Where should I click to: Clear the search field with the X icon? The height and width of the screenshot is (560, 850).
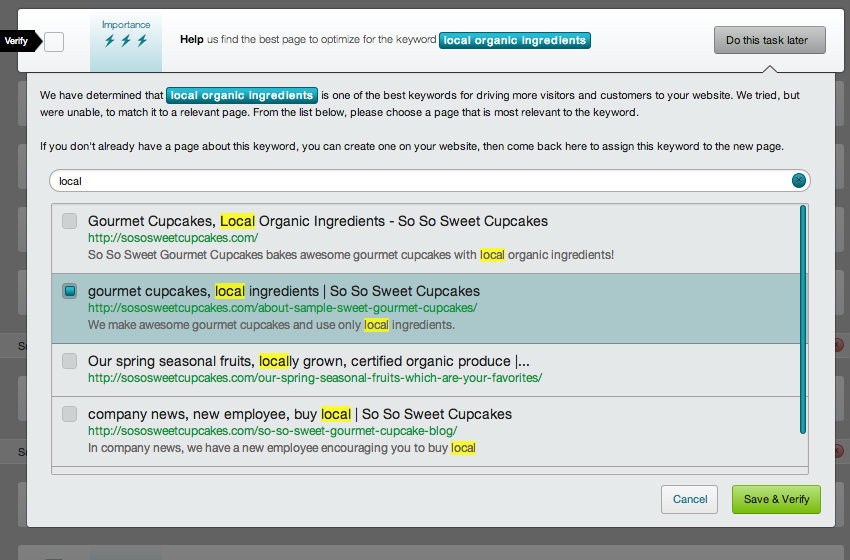click(x=799, y=181)
